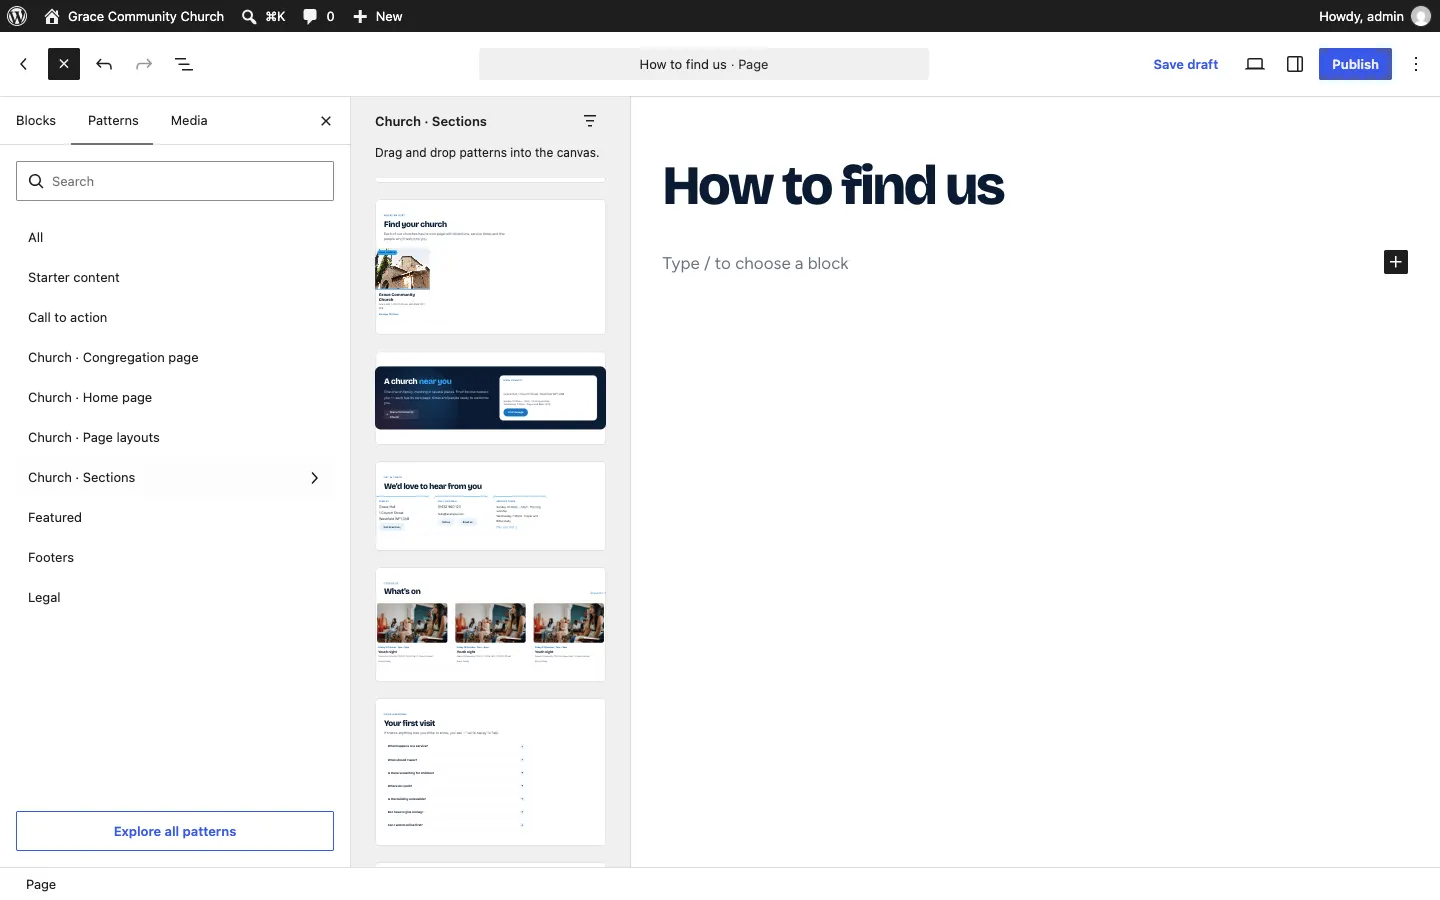Select the Footers category
Screen dimensions: 1440x900
[x=175, y=558]
